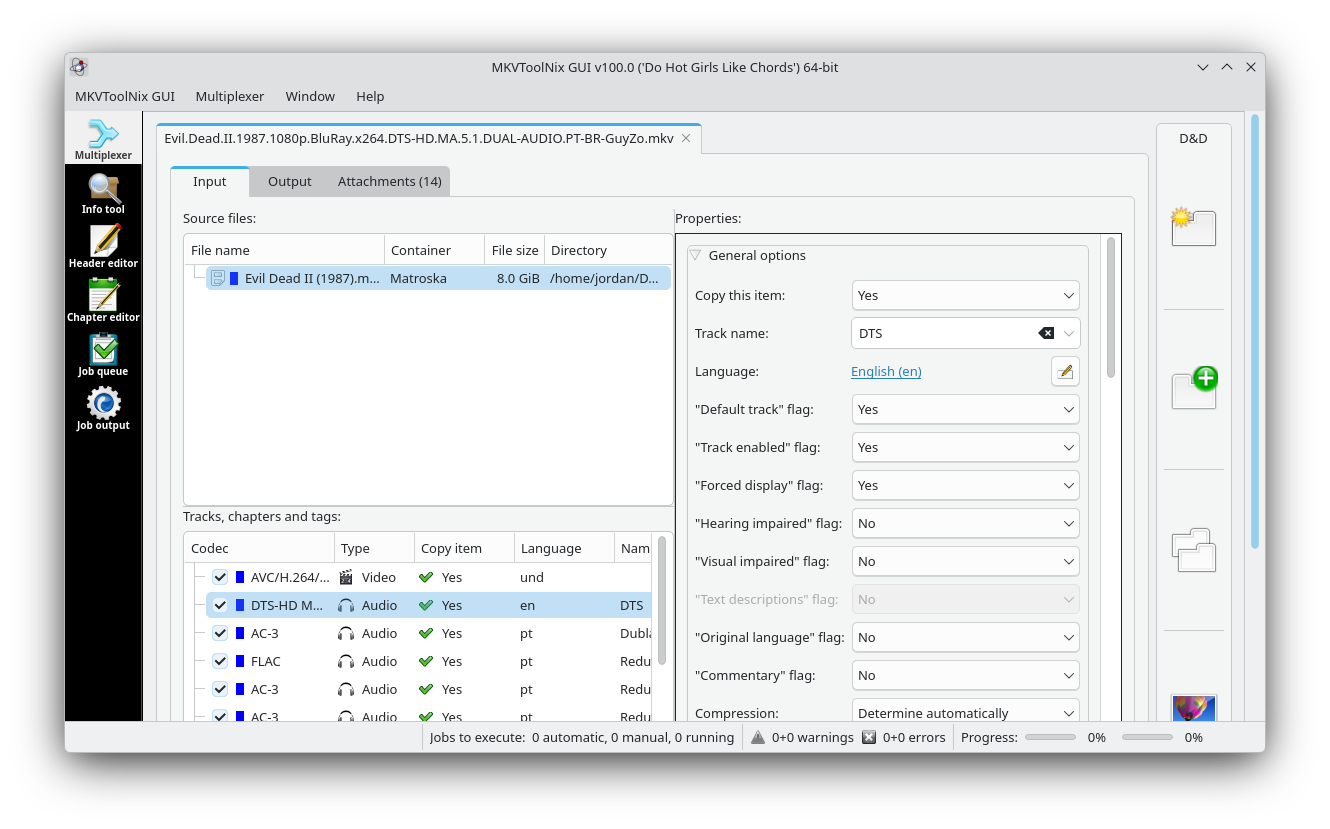Open the Info tool
Image resolution: width=1330 pixels, height=829 pixels.
tap(103, 194)
